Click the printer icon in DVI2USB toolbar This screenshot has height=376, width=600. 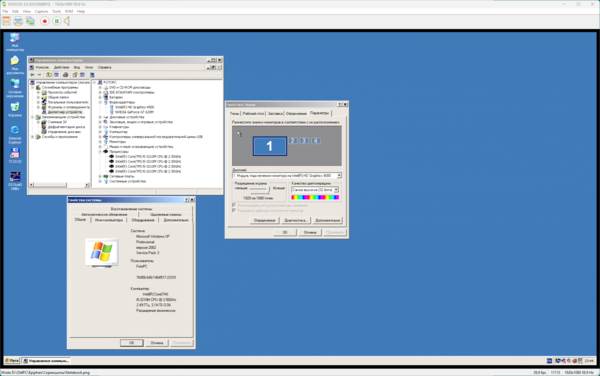tap(18, 21)
